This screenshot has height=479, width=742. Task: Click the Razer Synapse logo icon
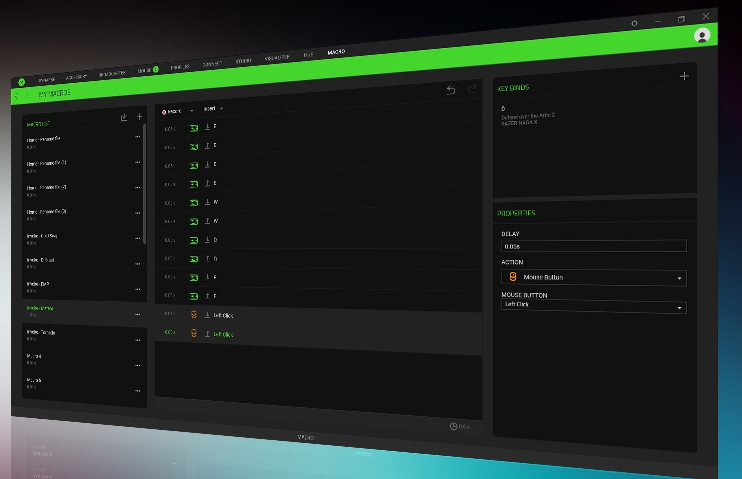[x=19, y=82]
